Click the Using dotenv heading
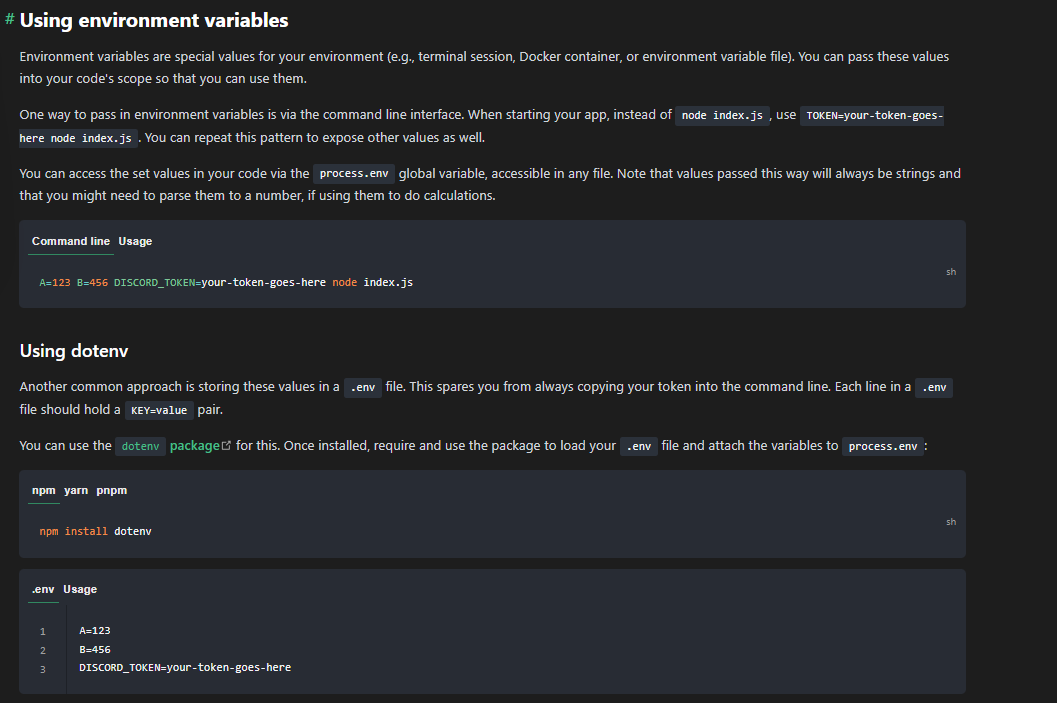 tap(74, 351)
